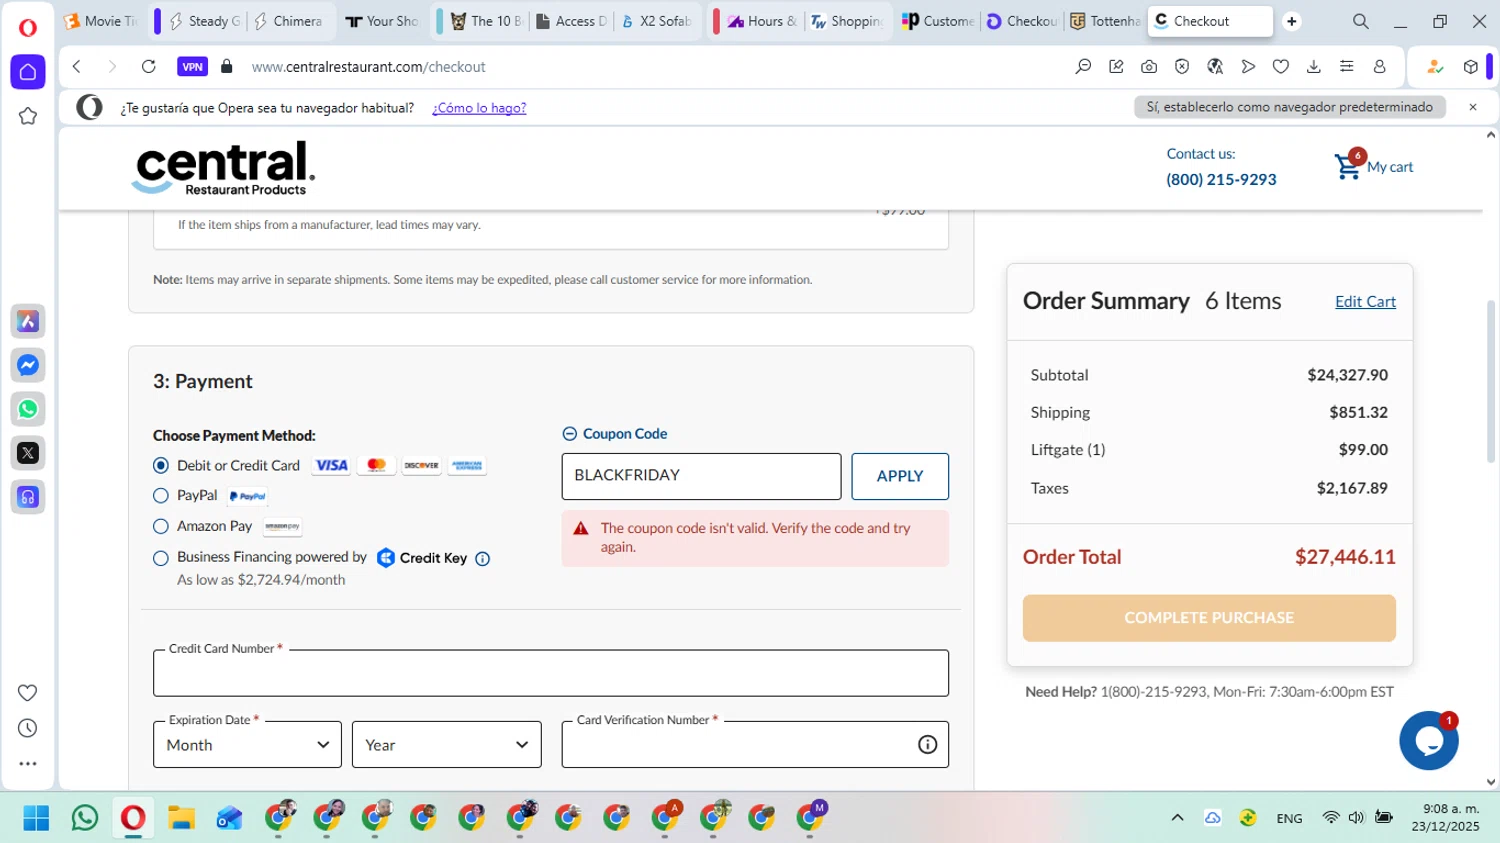Open downloads arrow icon in toolbar
This screenshot has width=1500, height=843.
point(1314,67)
